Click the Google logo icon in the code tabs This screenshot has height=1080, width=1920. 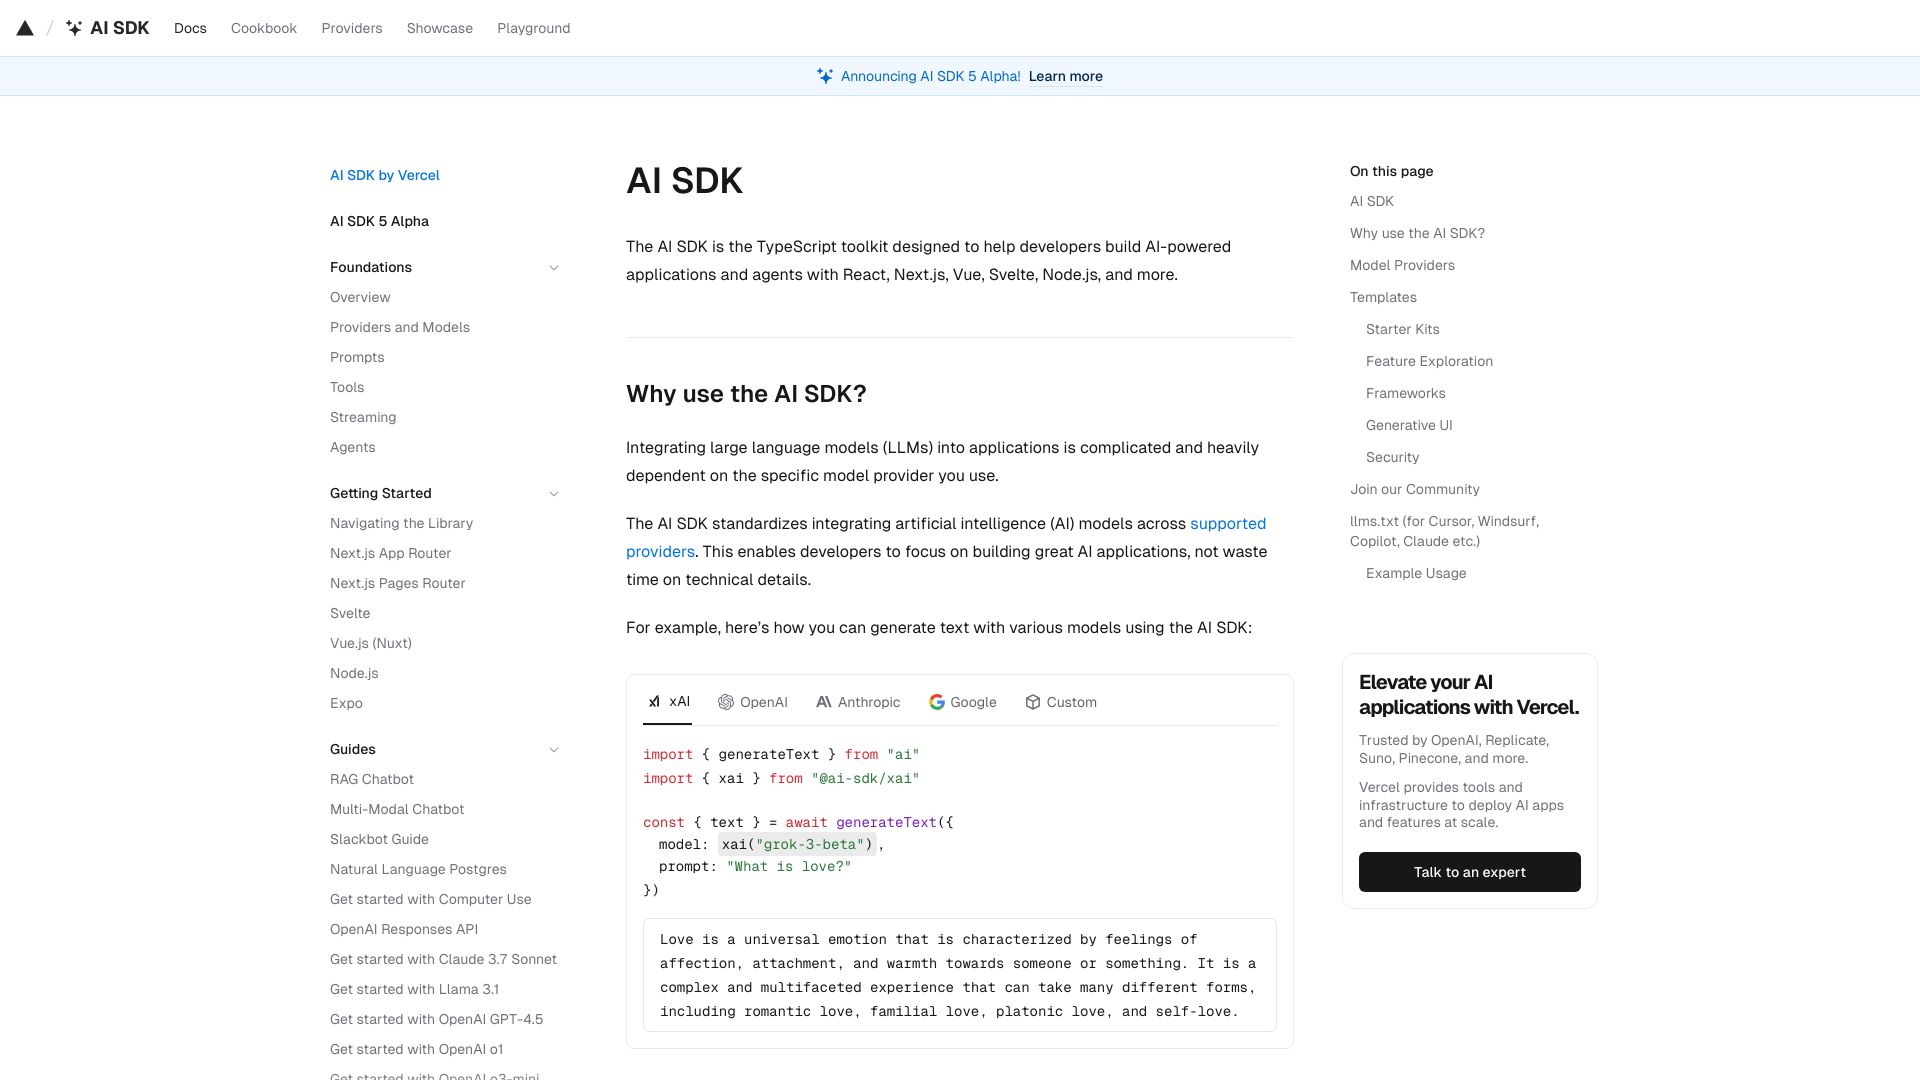tap(937, 702)
